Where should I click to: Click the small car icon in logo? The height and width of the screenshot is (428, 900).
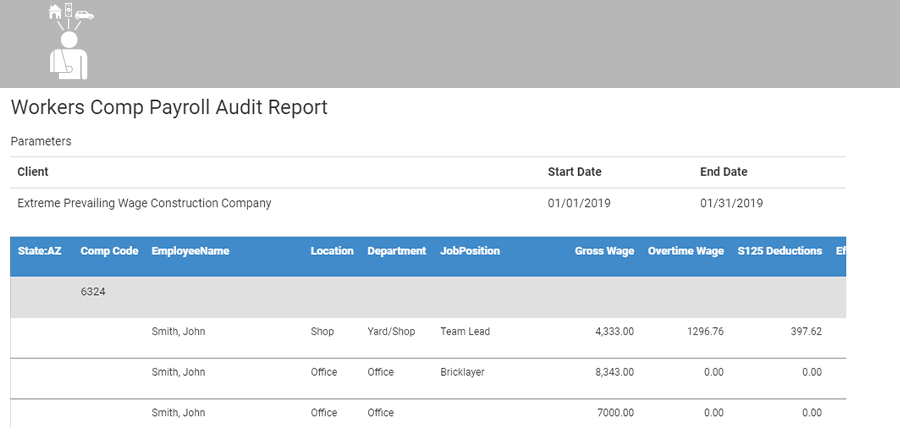tap(85, 15)
